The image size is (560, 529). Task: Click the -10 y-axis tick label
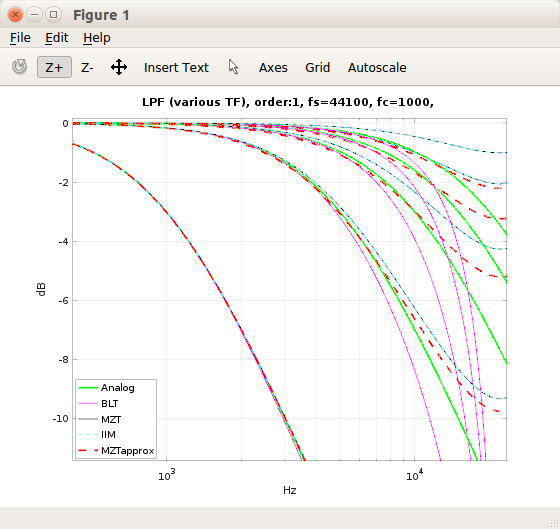[60, 419]
